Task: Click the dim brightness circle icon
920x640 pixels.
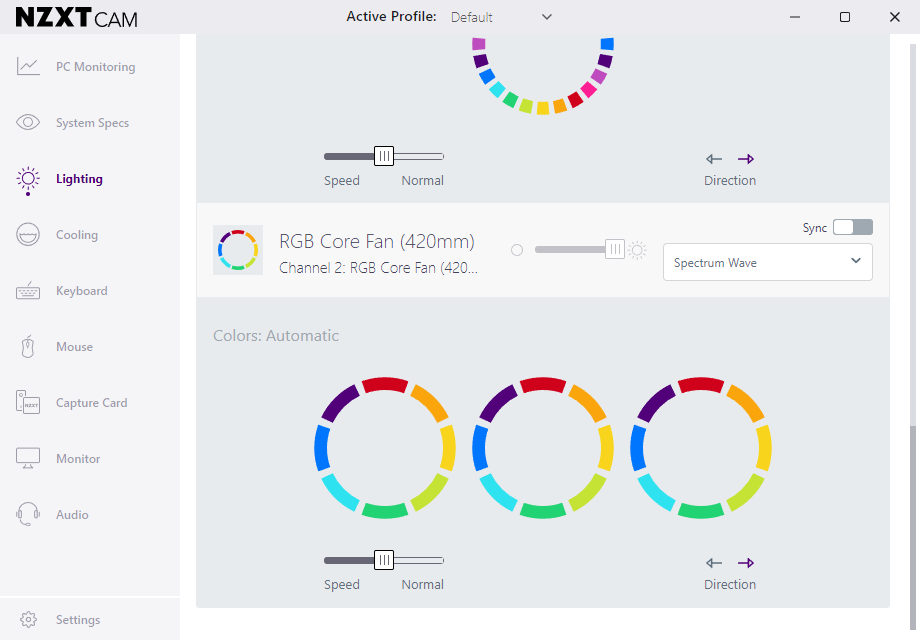Action: 517,250
